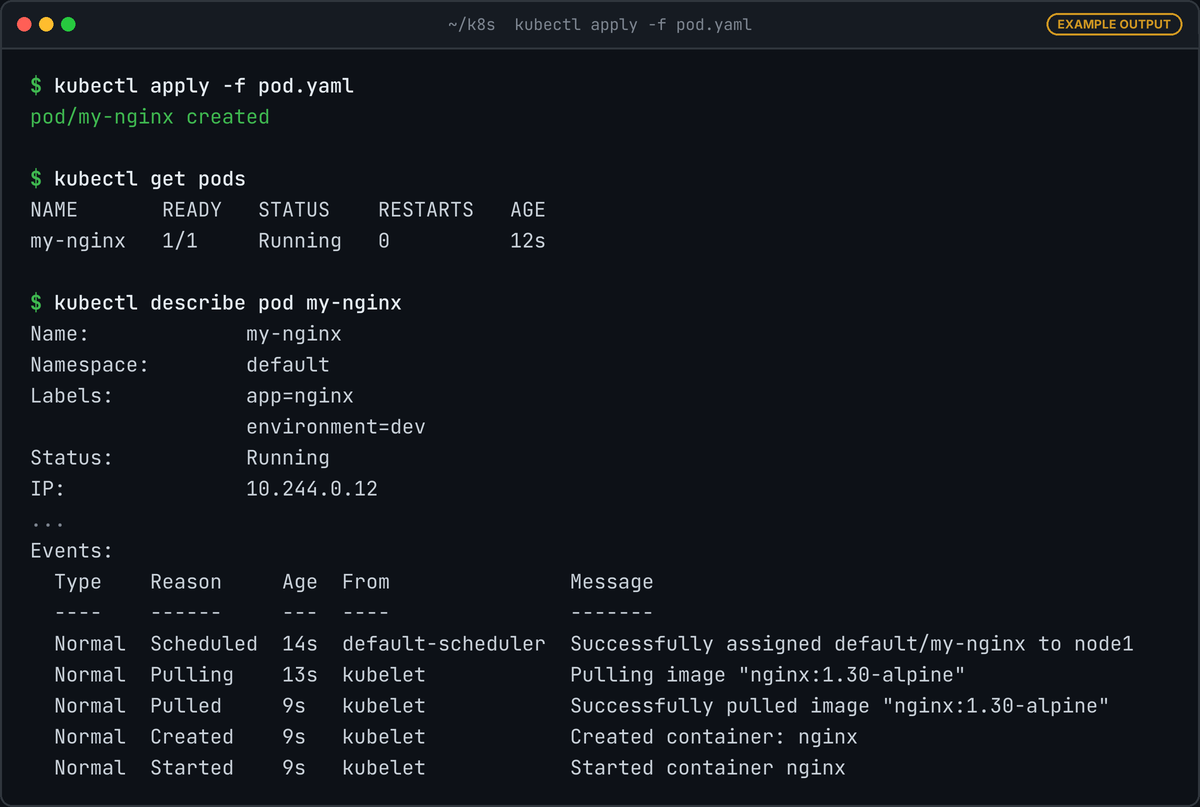Click 'Created container: nginx' message
Viewport: 1200px width, 807px height.
[x=714, y=737]
